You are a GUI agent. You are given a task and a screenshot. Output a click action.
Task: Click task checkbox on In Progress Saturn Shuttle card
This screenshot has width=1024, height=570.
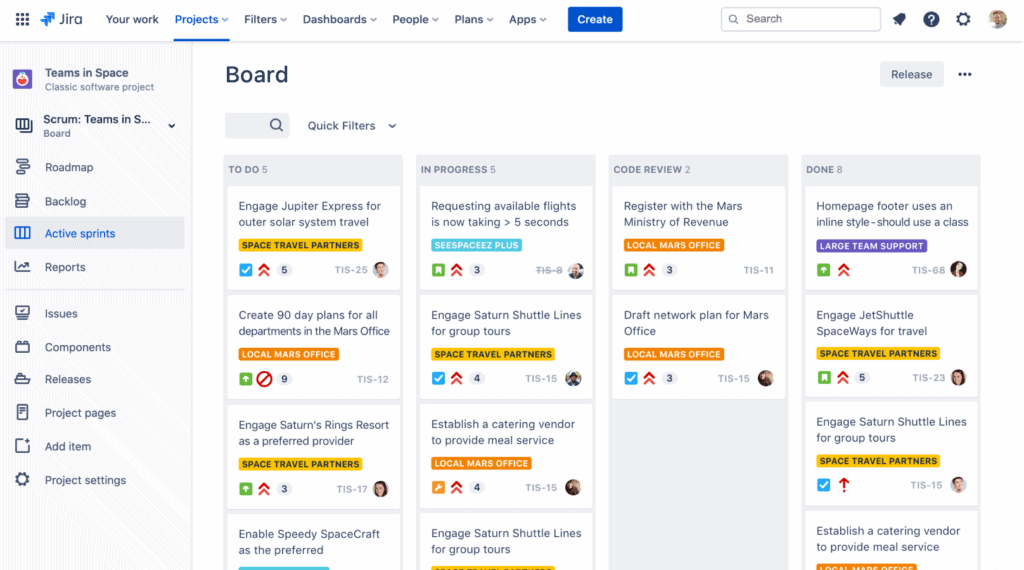click(x=438, y=378)
